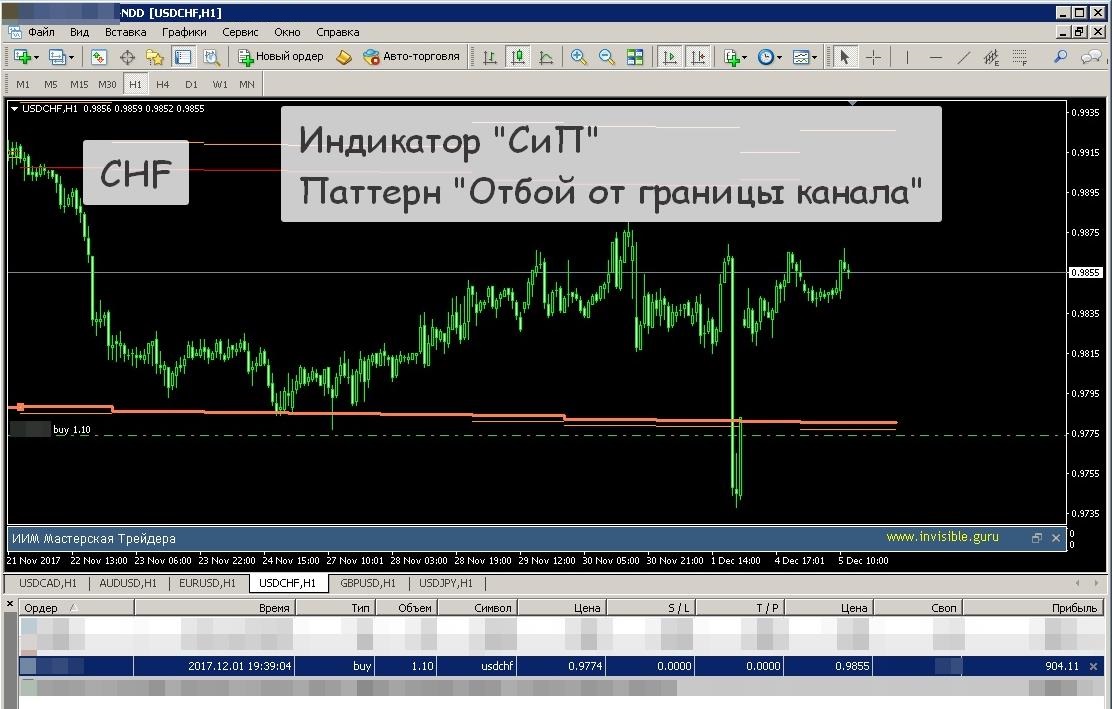This screenshot has height=709, width=1112.
Task: Expand the Indicators dropdown arrow
Action: click(744, 57)
